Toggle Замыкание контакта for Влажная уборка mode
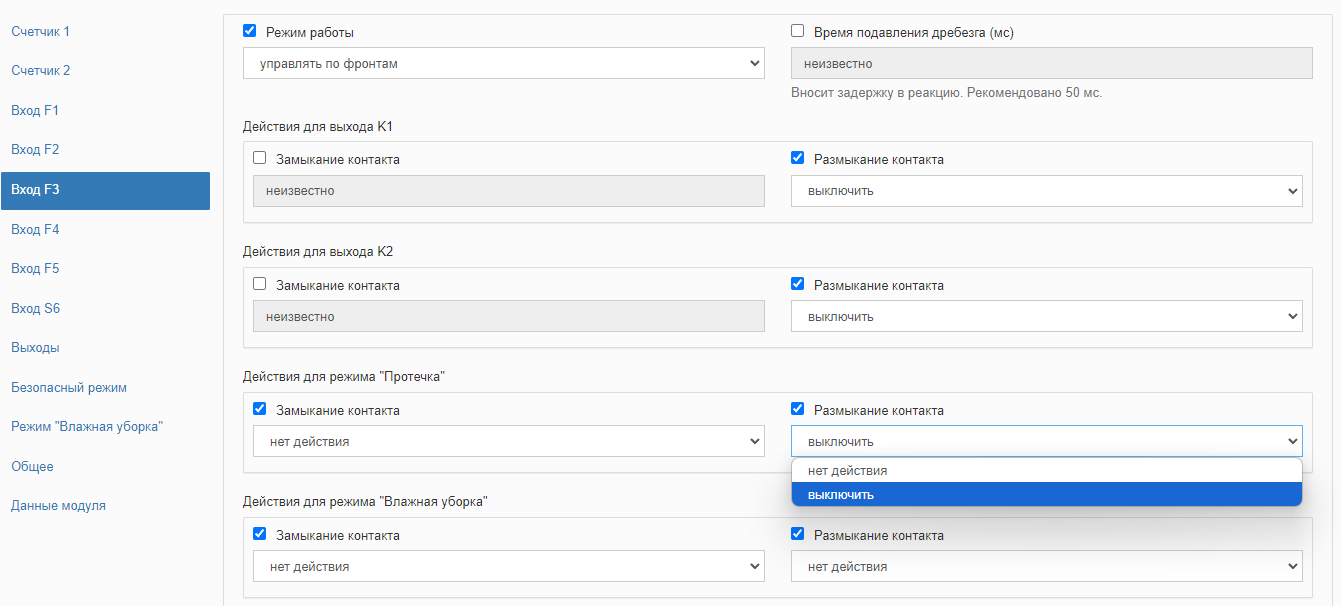Viewport: 1341px width, 606px height. coord(260,534)
